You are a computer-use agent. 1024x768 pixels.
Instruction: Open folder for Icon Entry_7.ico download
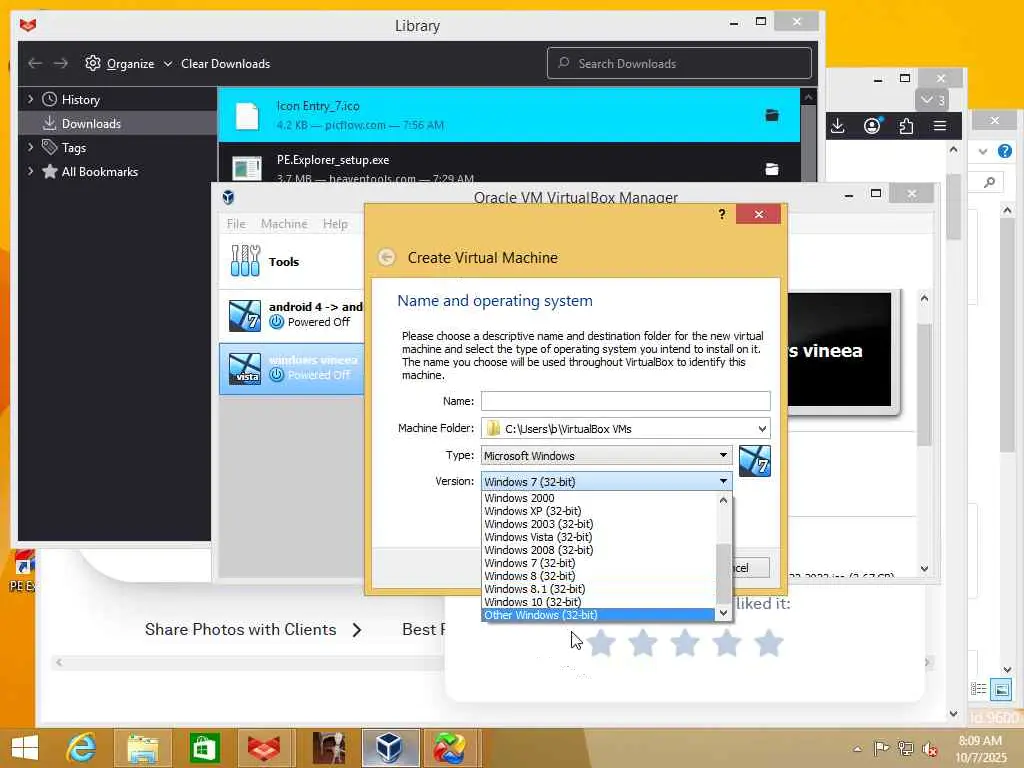[771, 116]
